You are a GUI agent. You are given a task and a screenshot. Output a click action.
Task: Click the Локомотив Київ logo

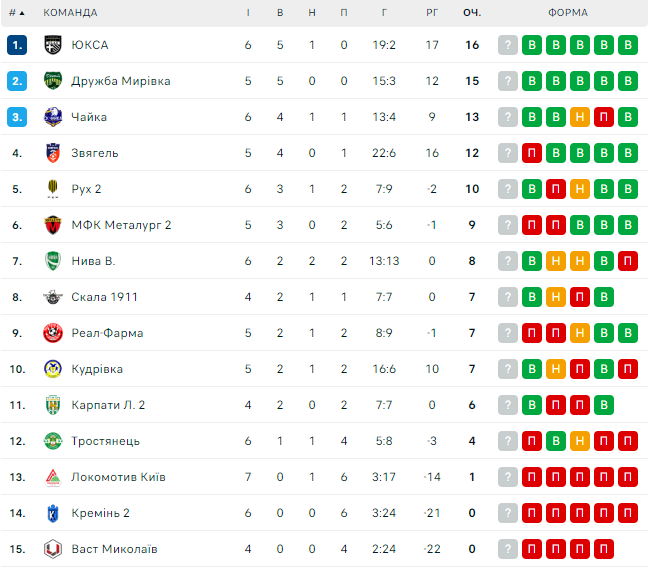click(x=53, y=477)
